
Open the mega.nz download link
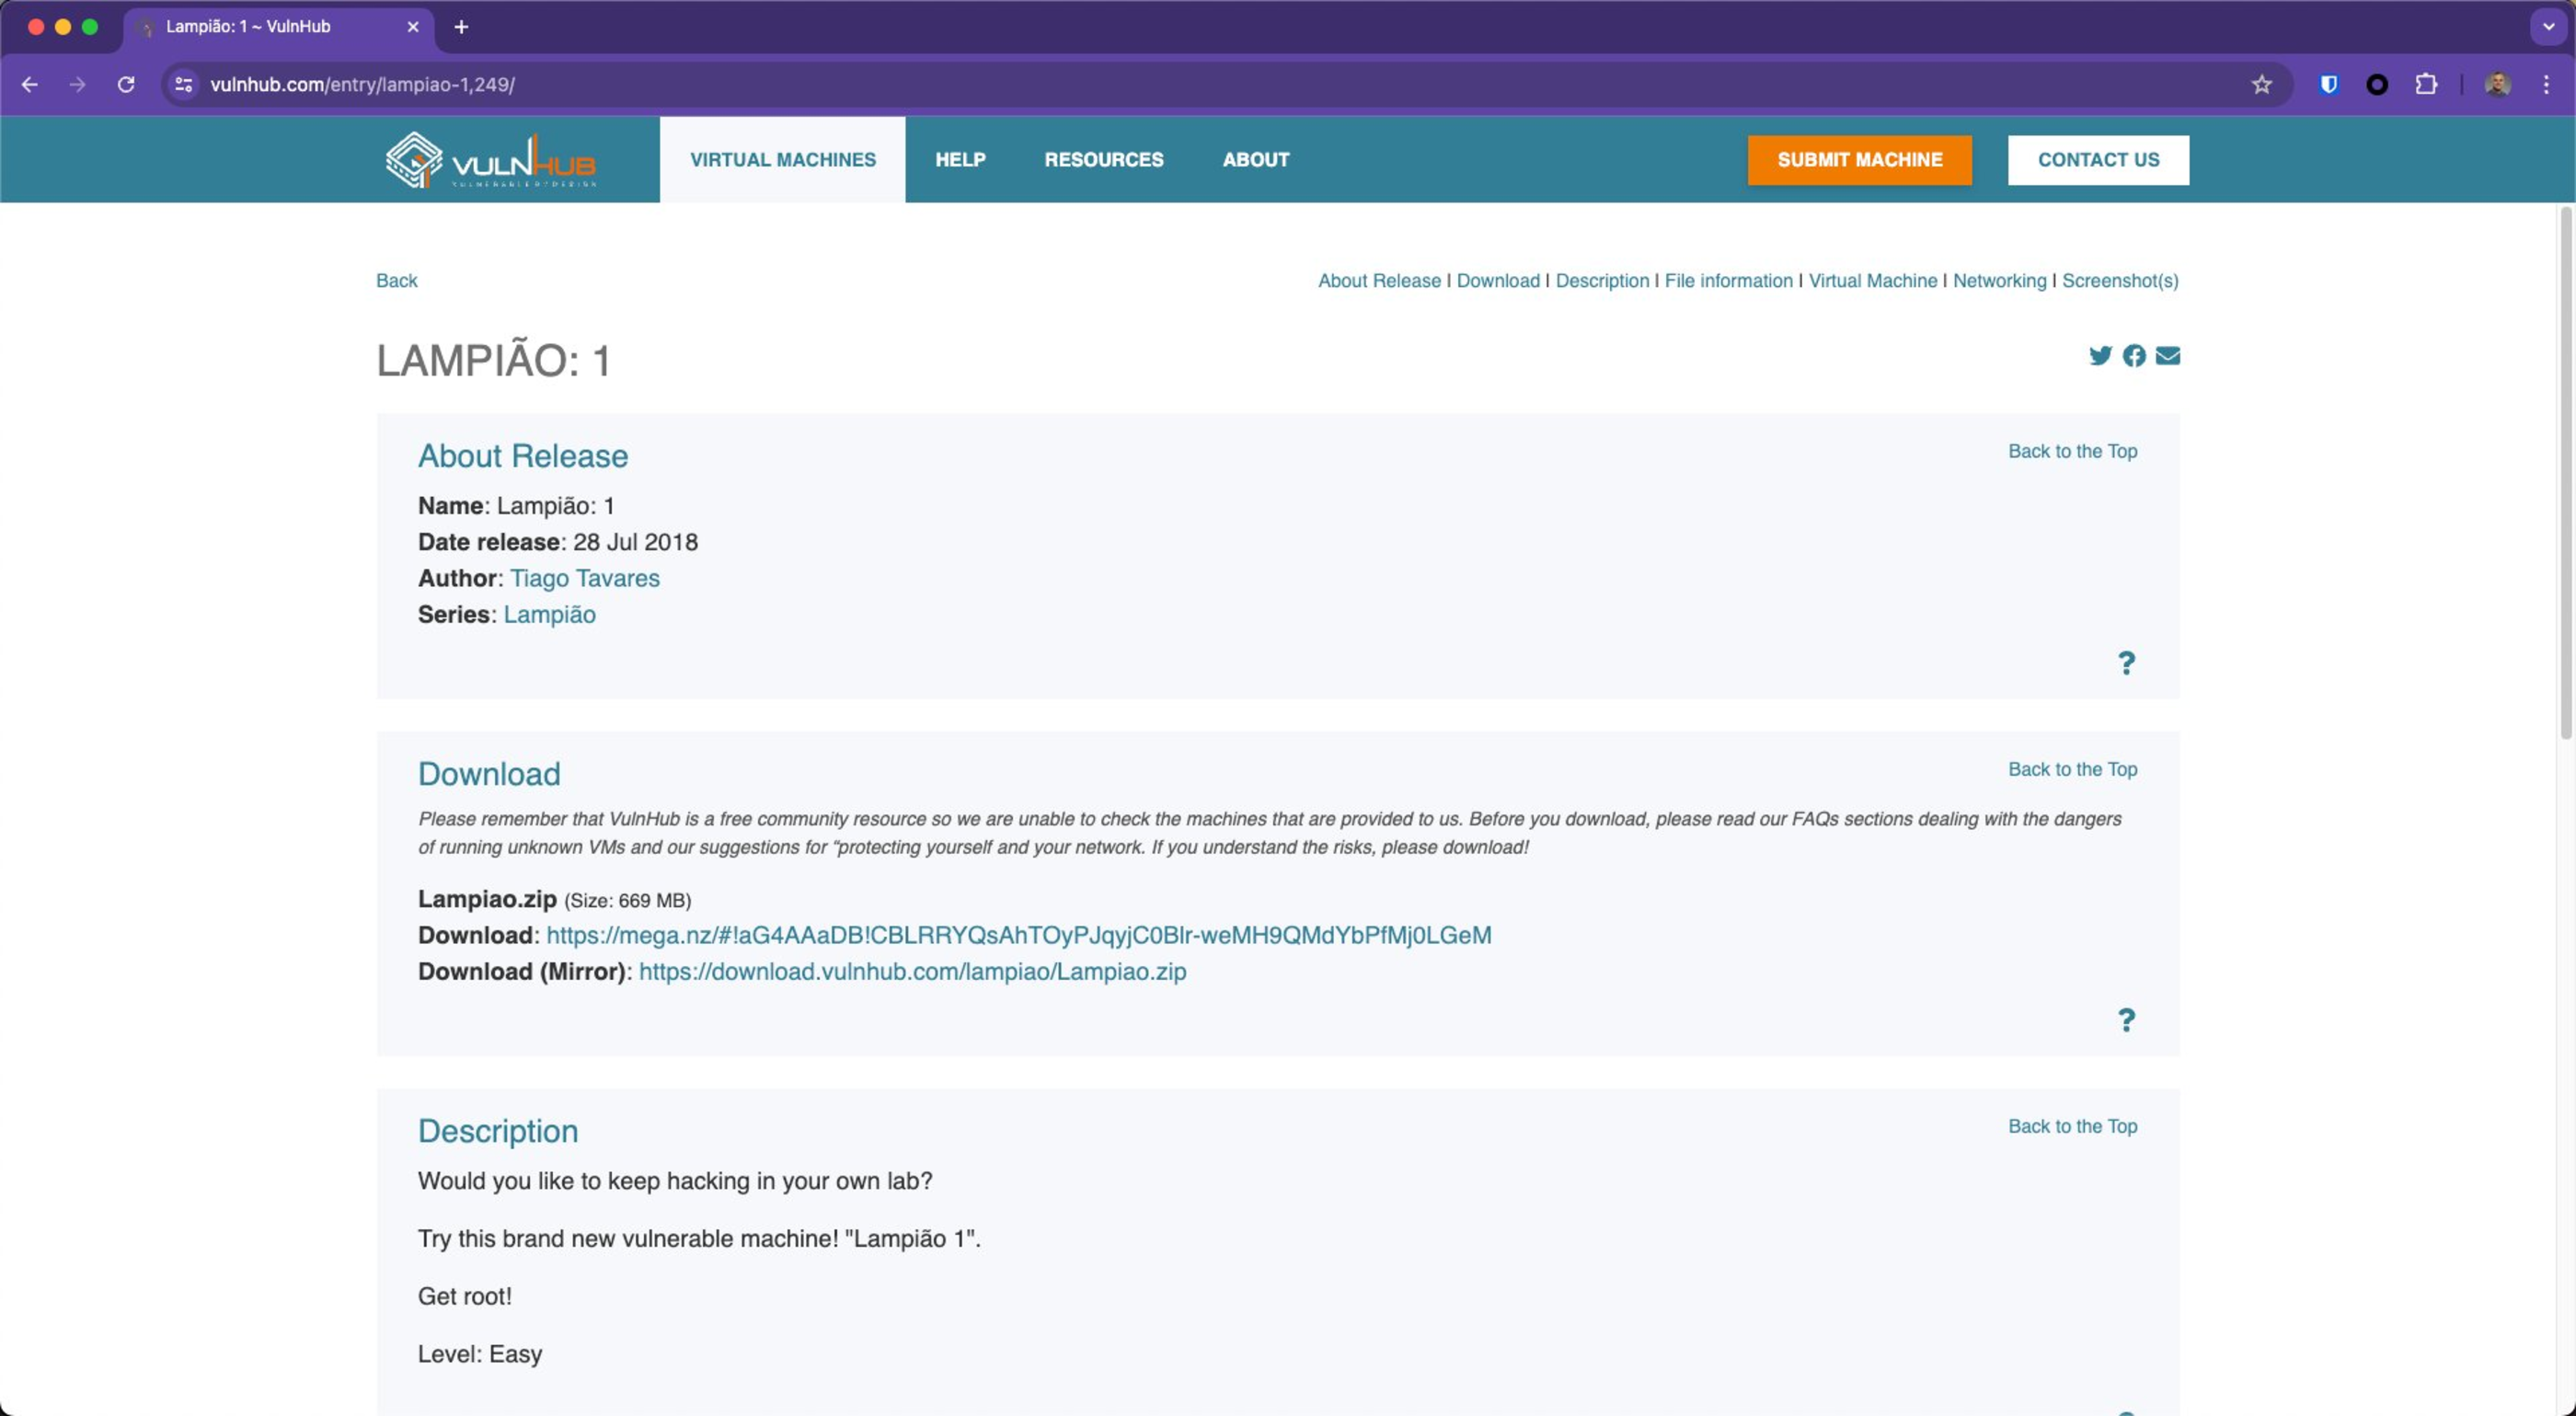pos(1019,935)
